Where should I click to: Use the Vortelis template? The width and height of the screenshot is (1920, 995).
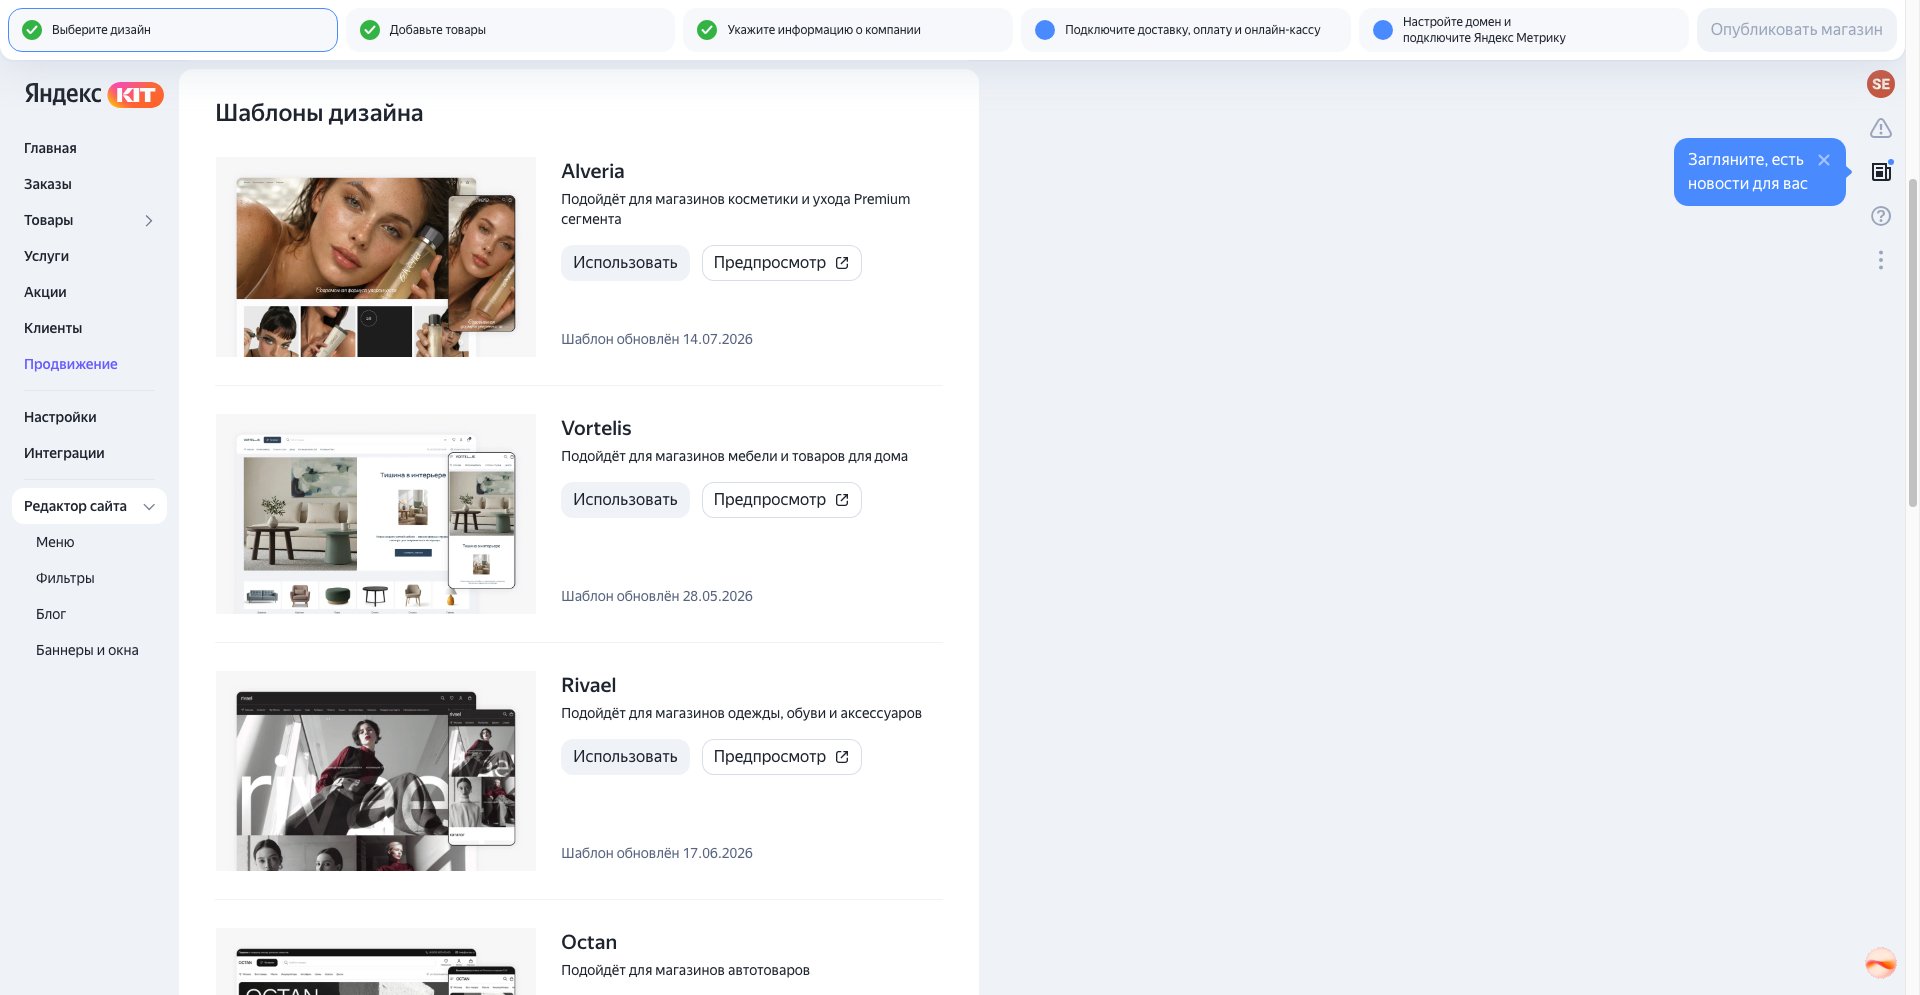pos(625,500)
